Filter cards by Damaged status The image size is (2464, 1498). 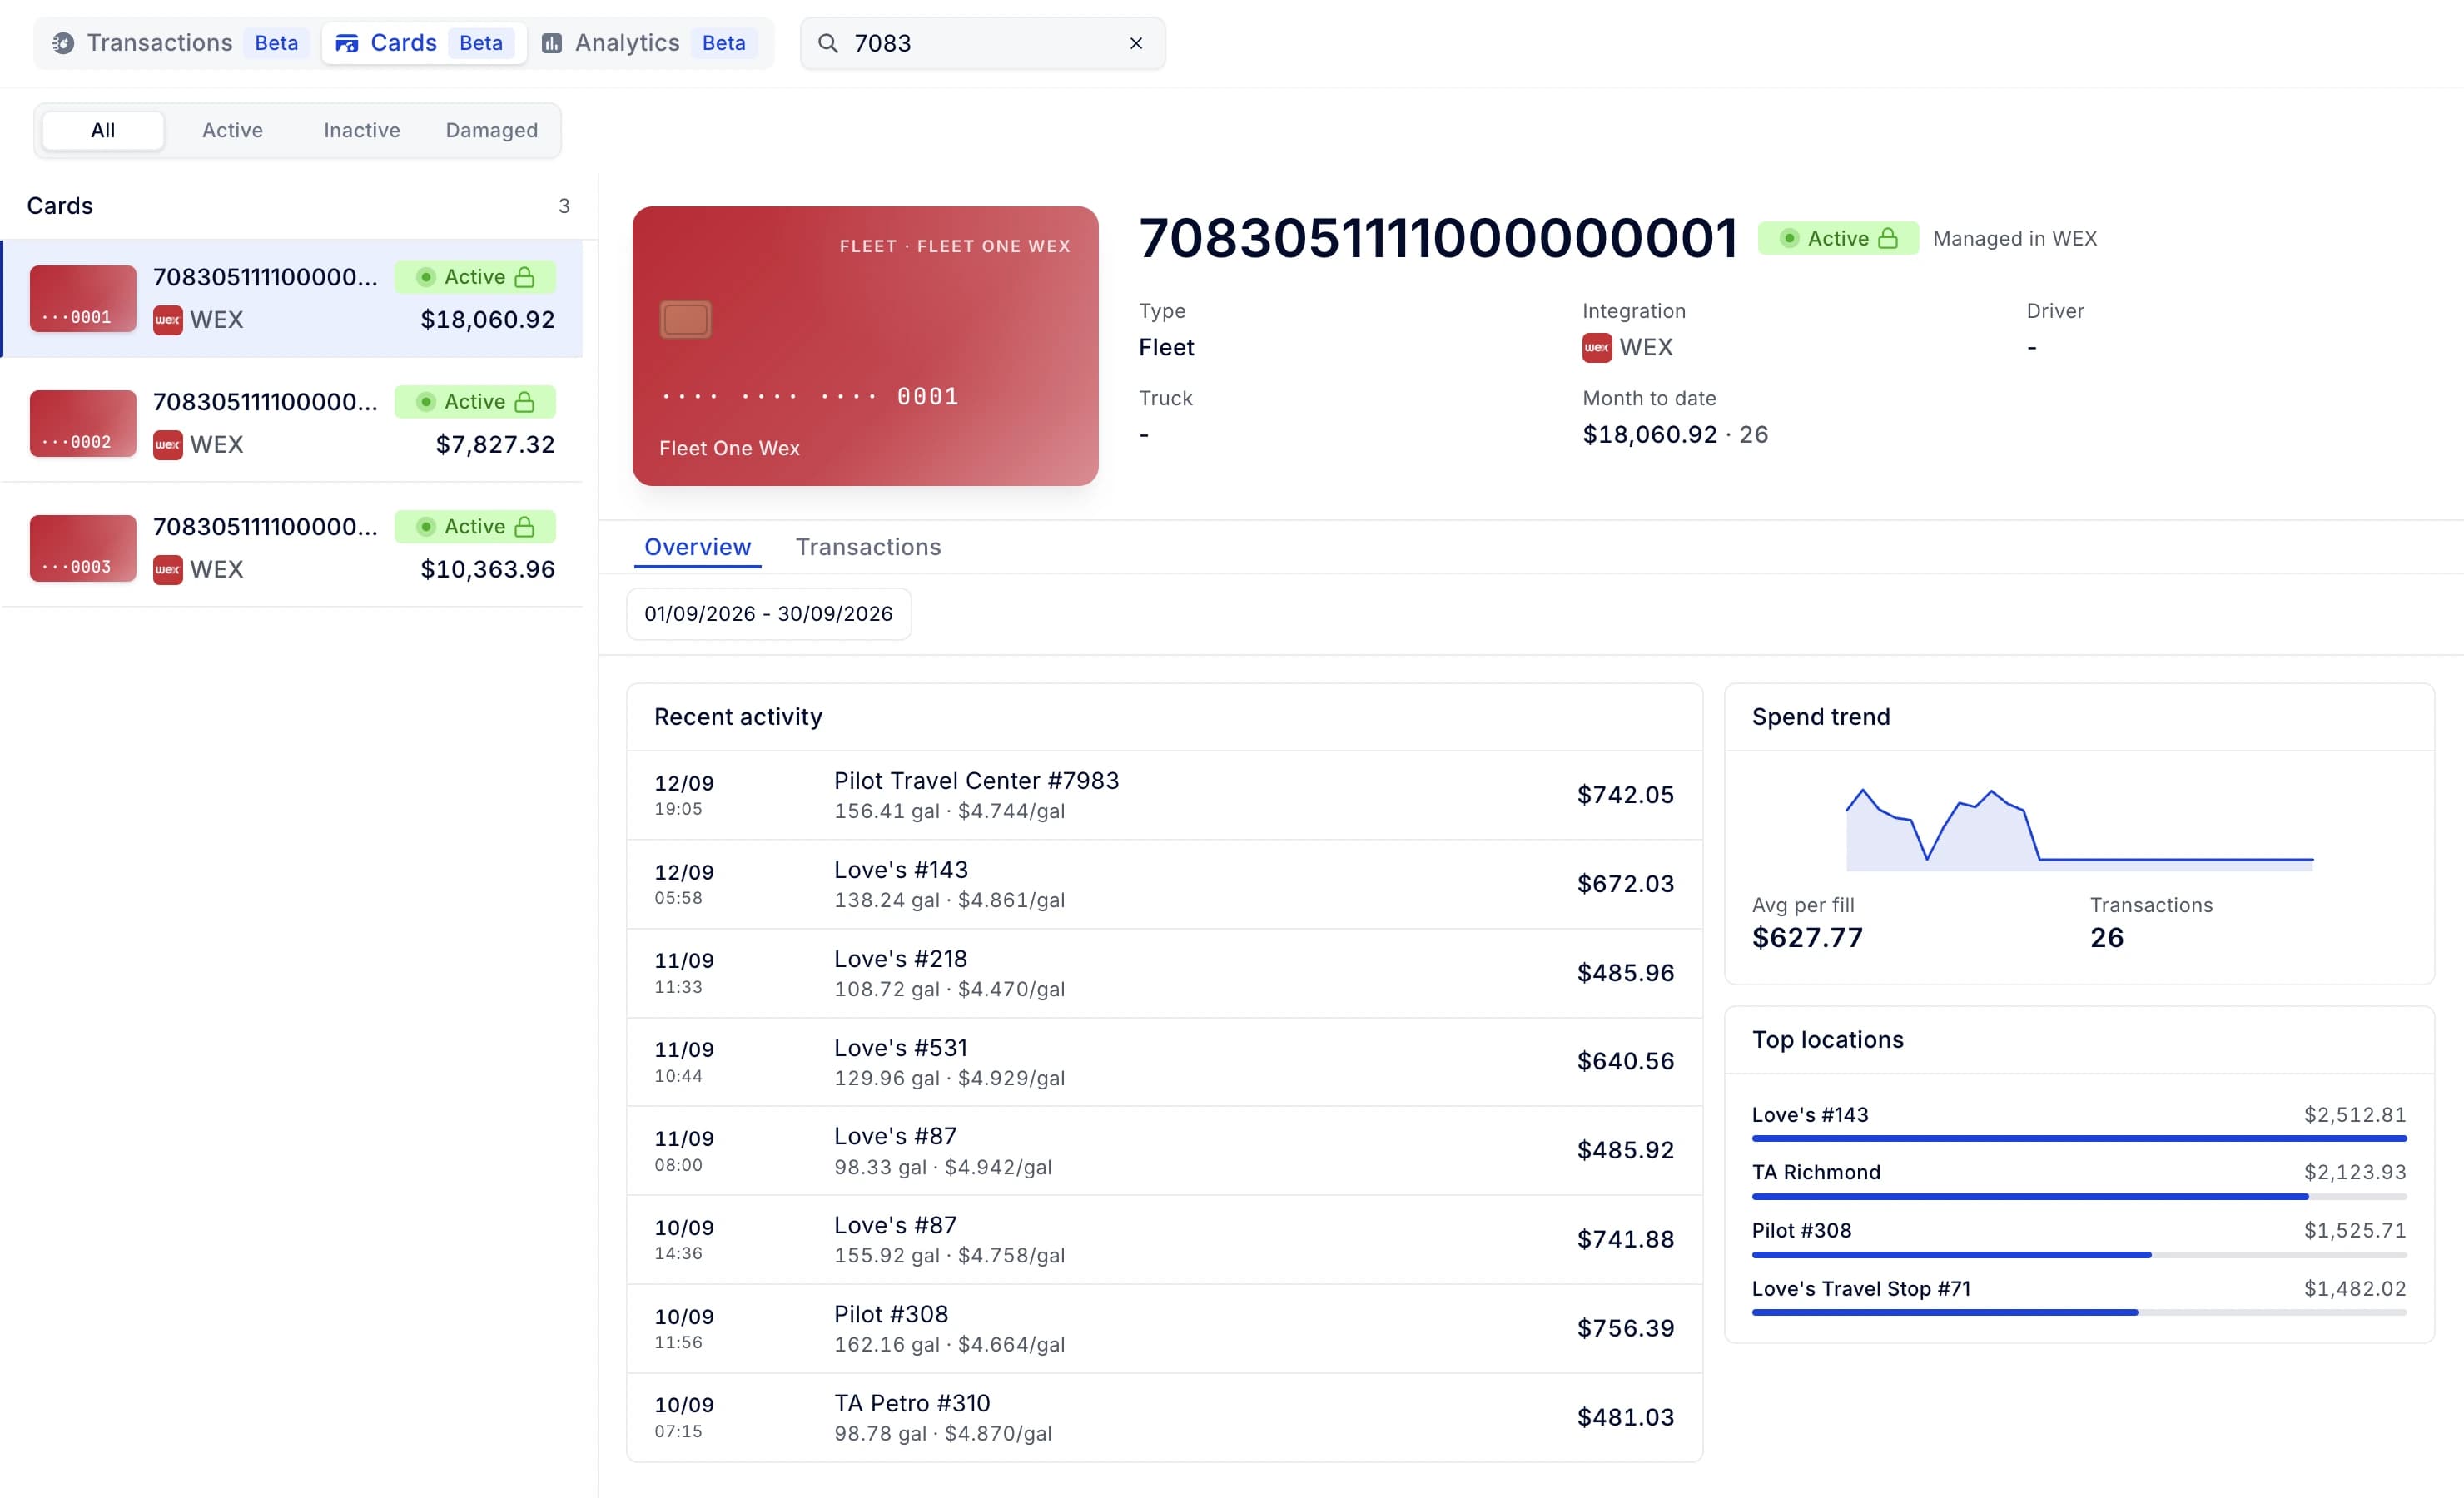(492, 130)
